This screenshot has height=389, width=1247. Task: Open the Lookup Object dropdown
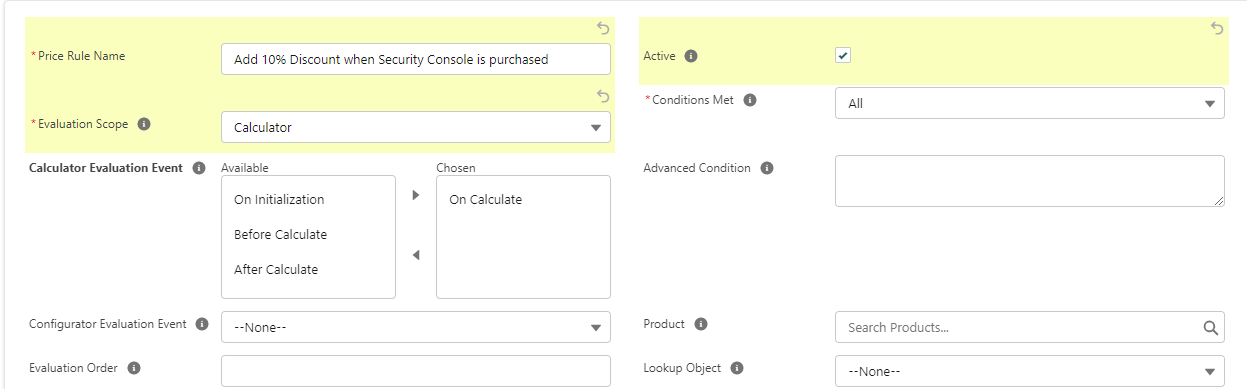(1030, 371)
